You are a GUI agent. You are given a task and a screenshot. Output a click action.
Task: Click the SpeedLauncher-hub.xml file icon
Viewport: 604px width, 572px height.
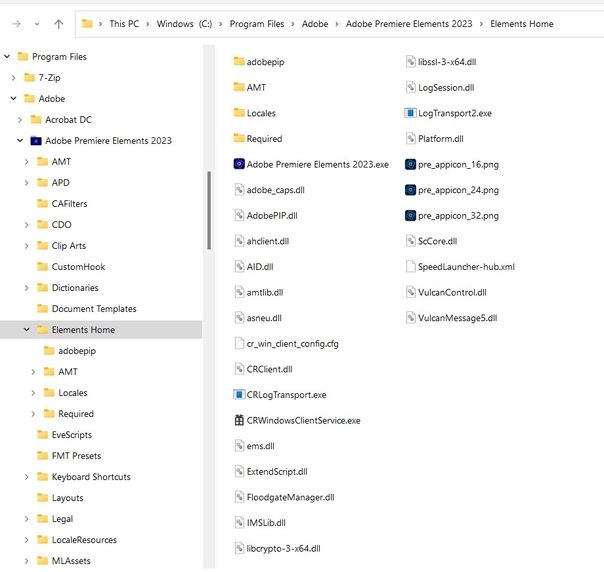tap(411, 267)
